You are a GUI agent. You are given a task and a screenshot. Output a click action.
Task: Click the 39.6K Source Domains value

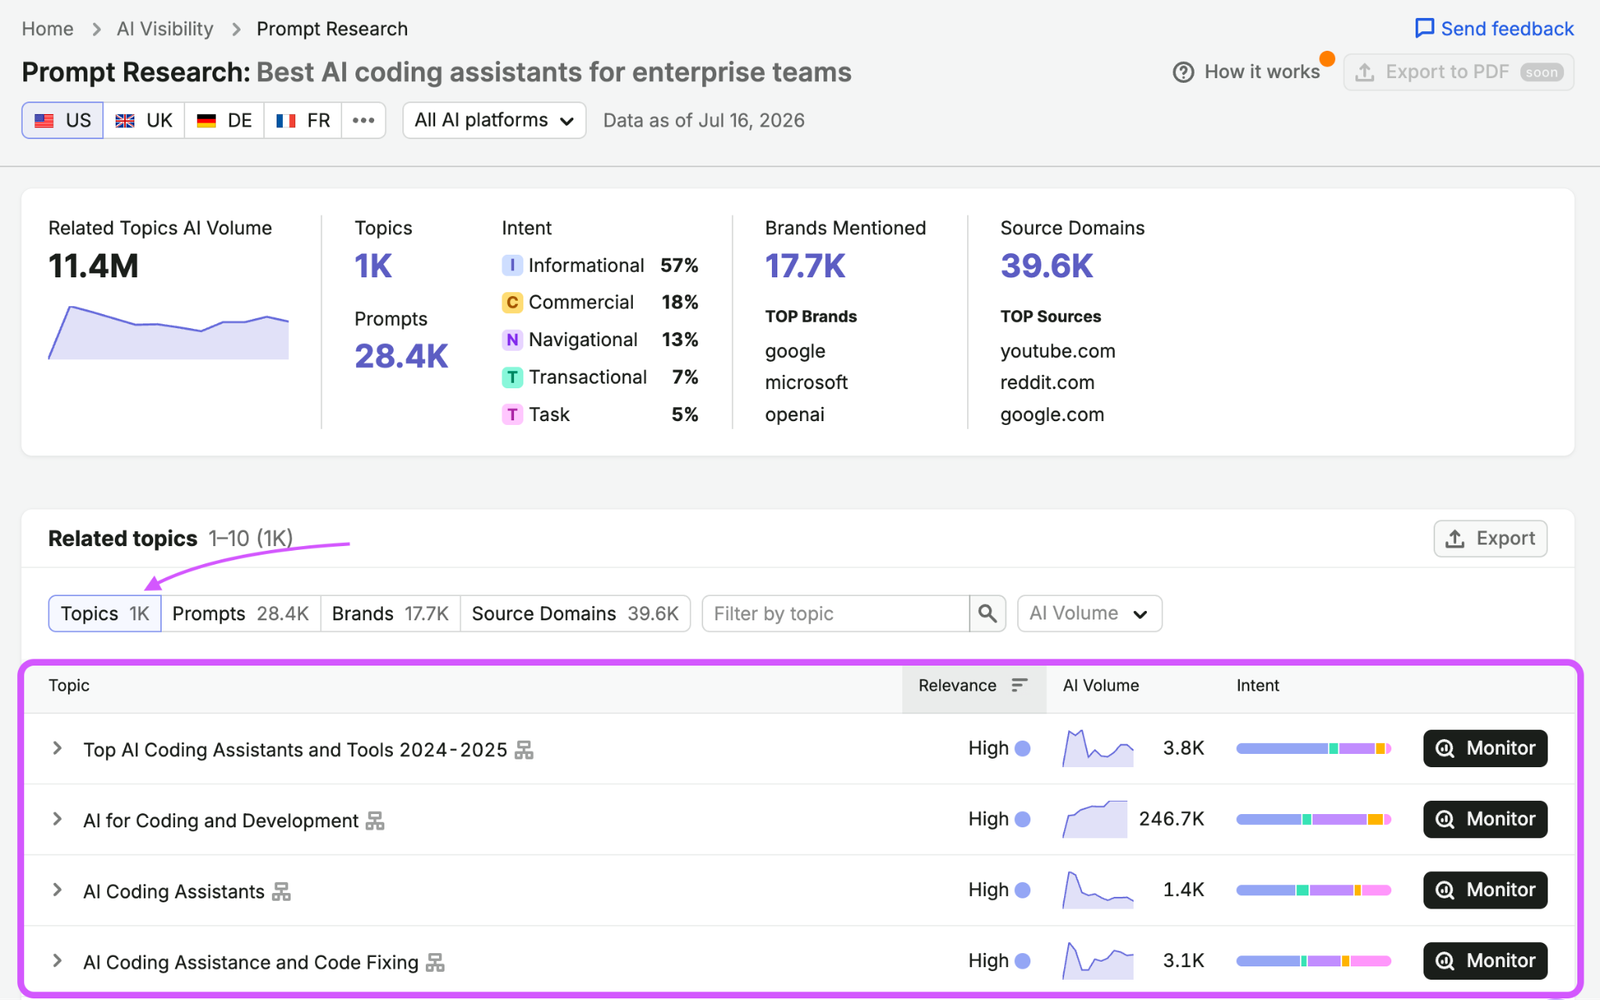pyautogui.click(x=1047, y=266)
